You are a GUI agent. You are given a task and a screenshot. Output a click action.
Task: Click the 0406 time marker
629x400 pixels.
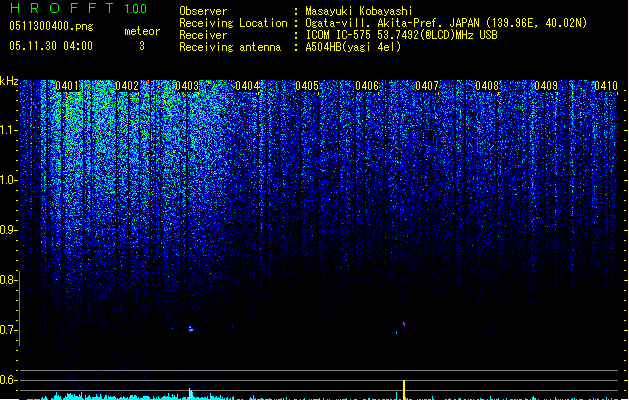[x=367, y=86]
